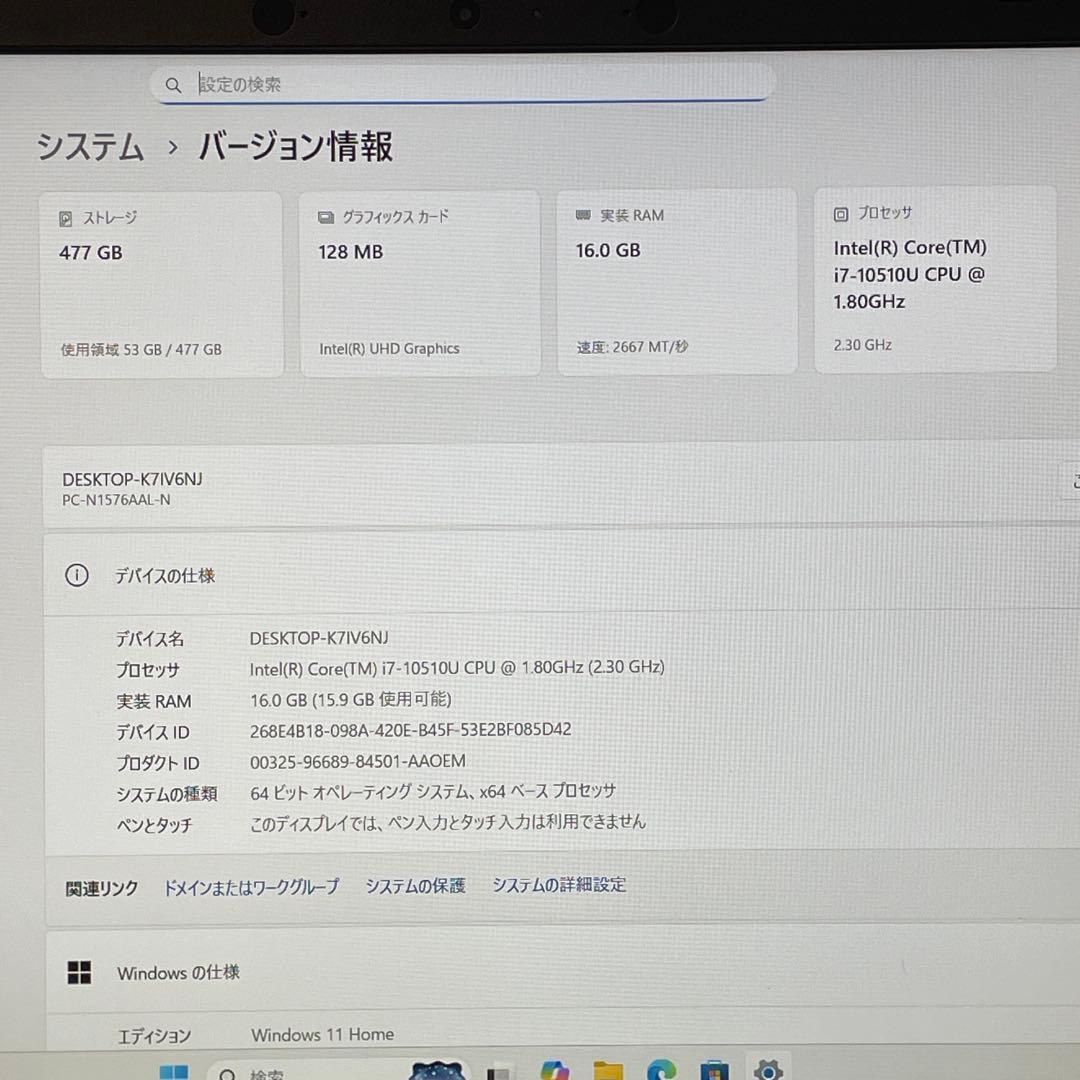Open the グラフィックス カード card showing 128 MB
Viewport: 1080px width, 1080px height.
coord(420,283)
